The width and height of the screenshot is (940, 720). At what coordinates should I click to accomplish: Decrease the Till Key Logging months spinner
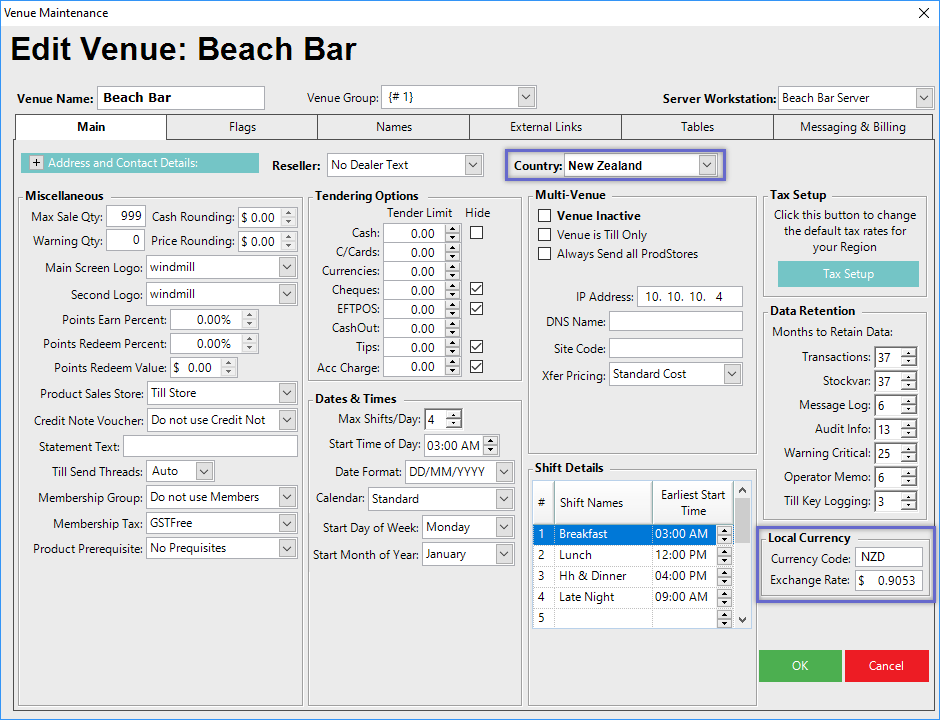[908, 506]
